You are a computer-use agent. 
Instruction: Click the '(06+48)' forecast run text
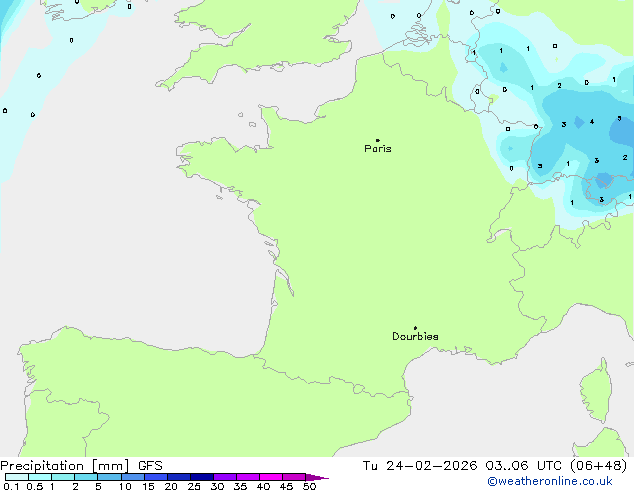[598, 466]
